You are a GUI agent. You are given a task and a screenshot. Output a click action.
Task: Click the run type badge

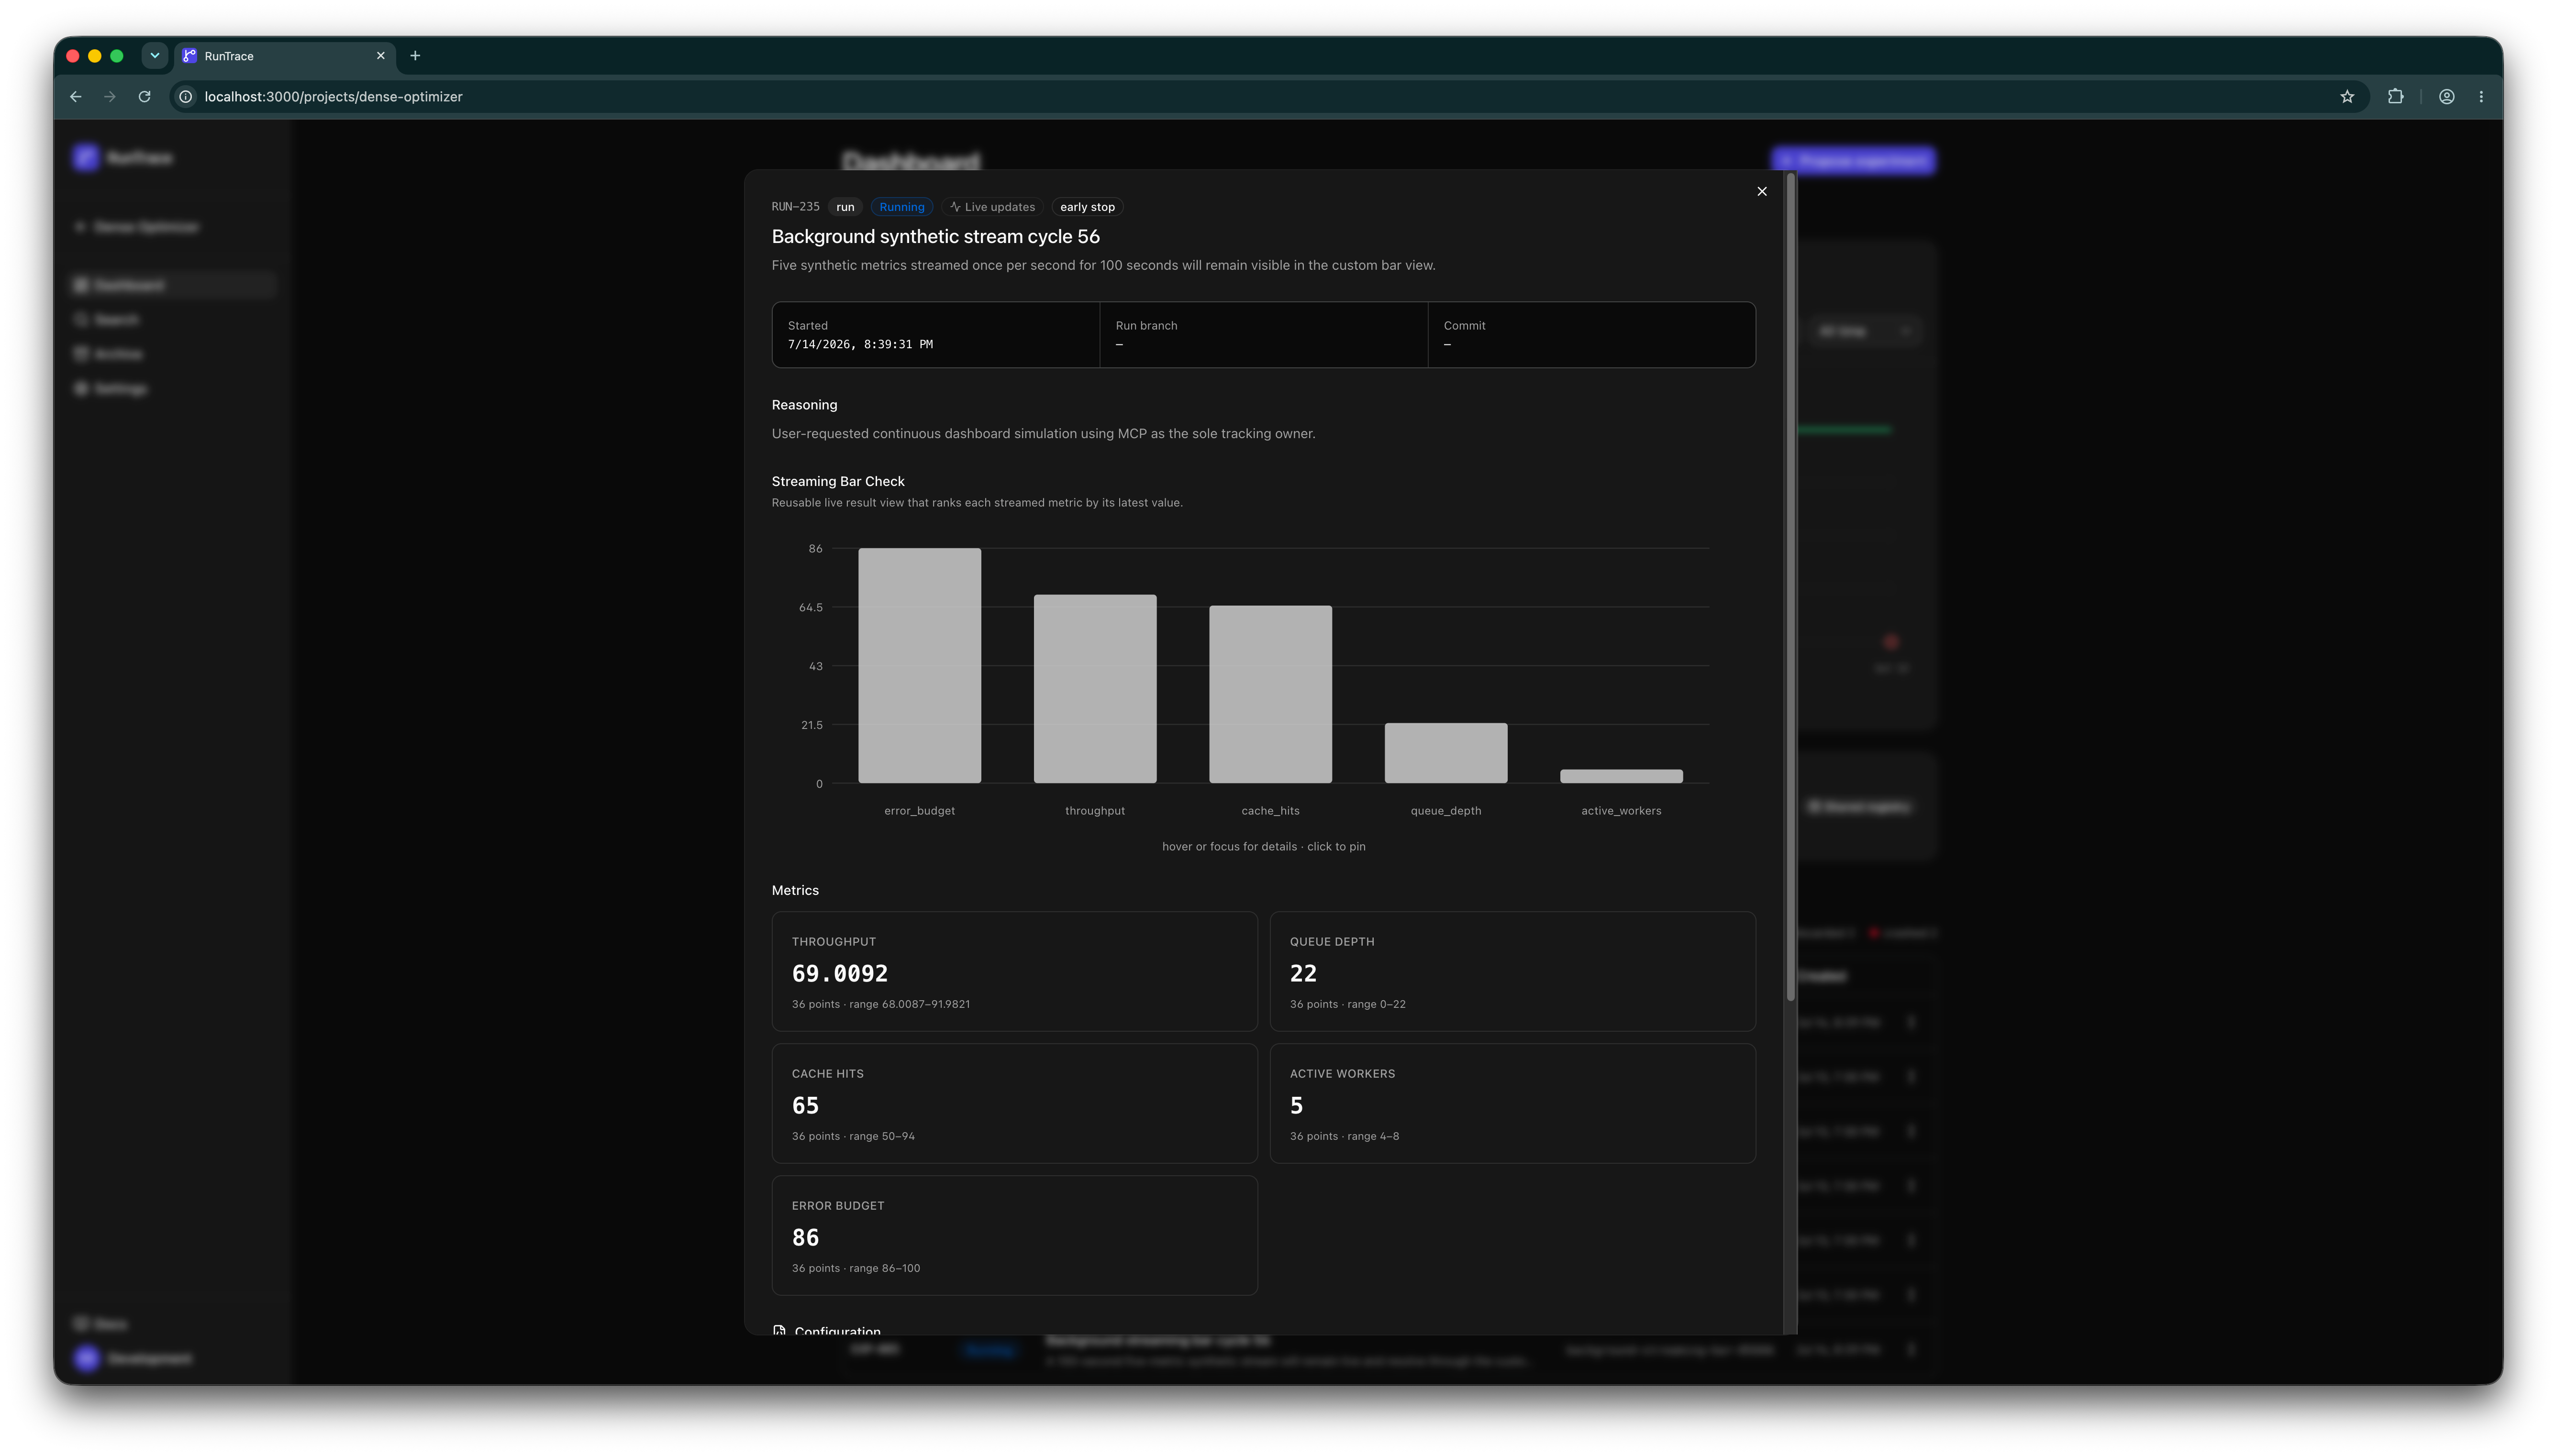coord(845,207)
